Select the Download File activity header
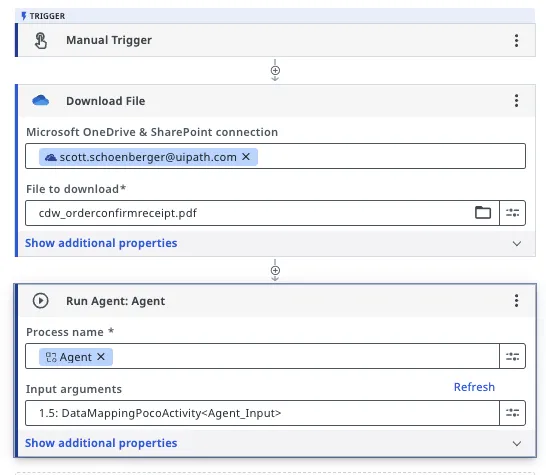This screenshot has width=546, height=475. (277, 101)
